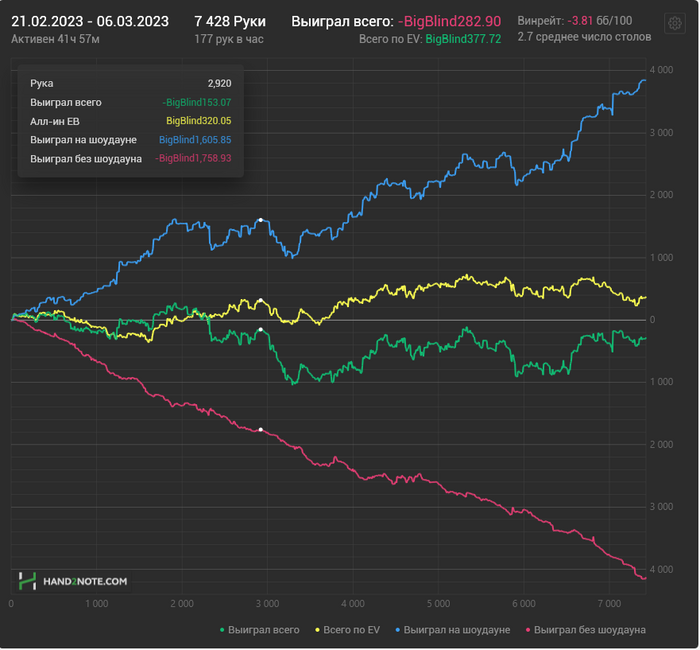Click tooltip showdown value BigBlind1,605.85

click(x=195, y=140)
